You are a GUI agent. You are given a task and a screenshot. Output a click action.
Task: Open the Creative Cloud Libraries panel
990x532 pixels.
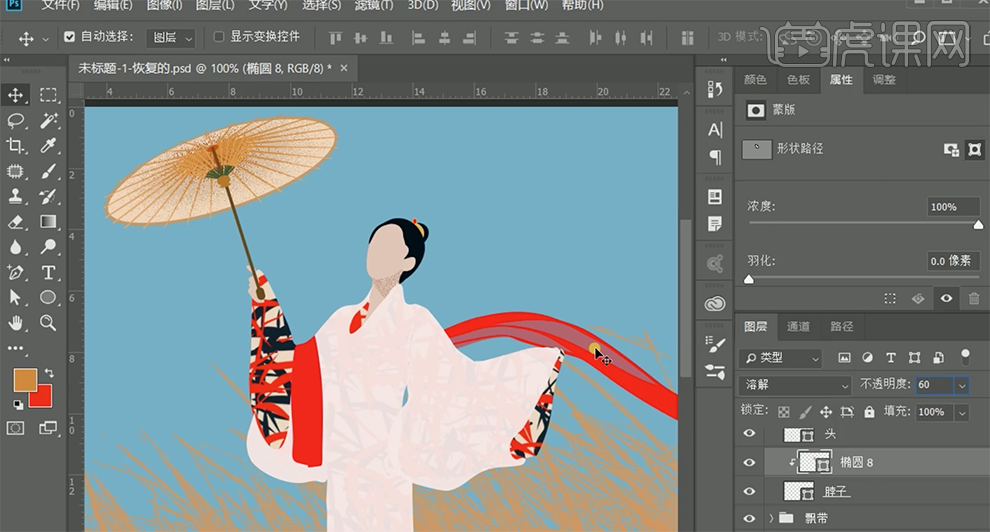point(715,304)
